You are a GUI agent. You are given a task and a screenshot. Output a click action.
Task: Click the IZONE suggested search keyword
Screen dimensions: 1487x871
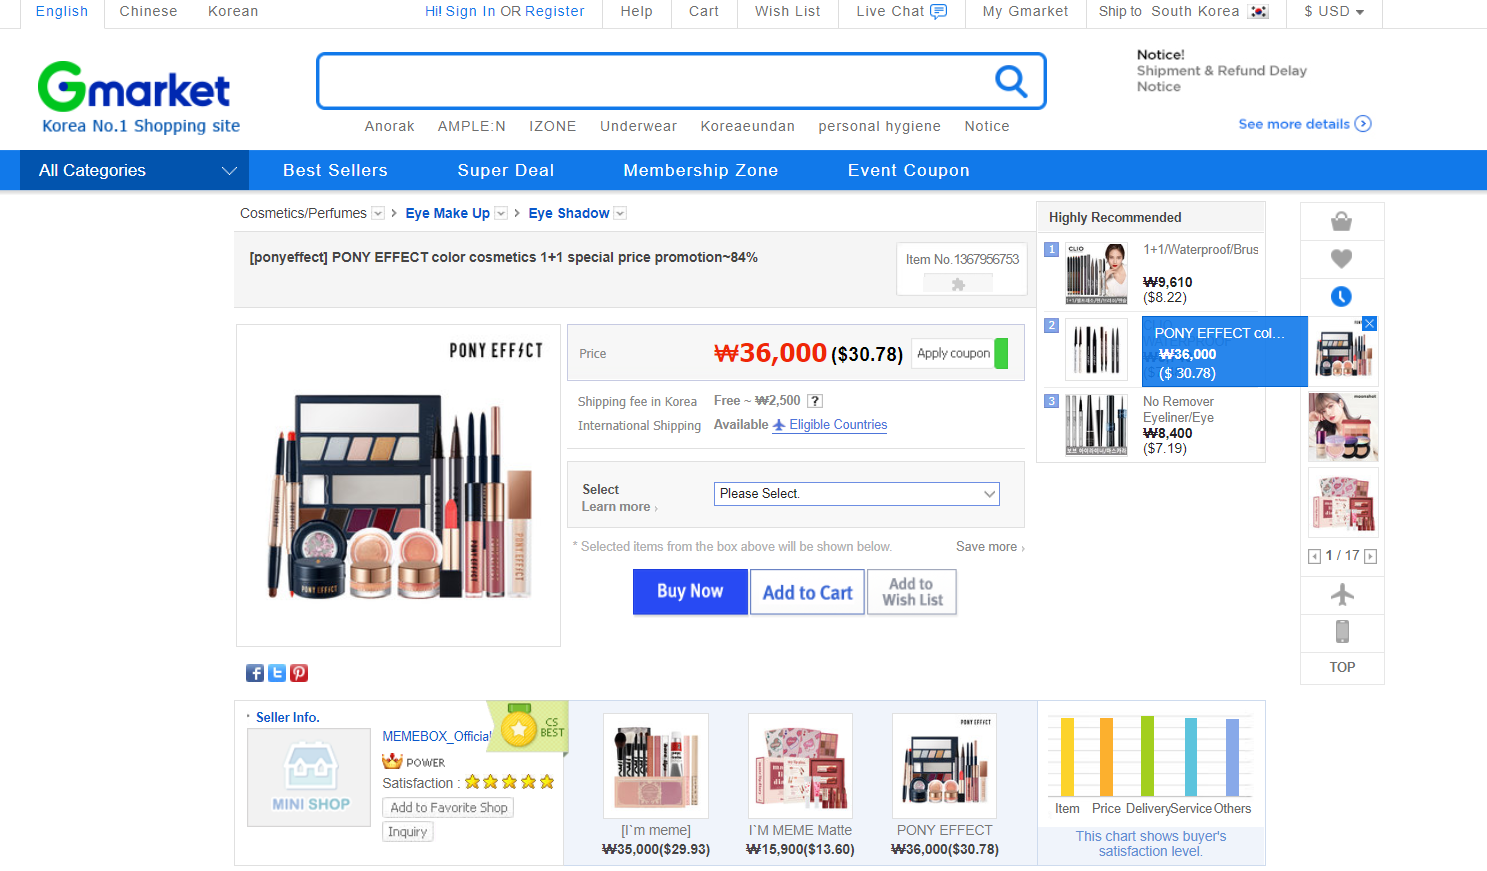pyautogui.click(x=552, y=126)
